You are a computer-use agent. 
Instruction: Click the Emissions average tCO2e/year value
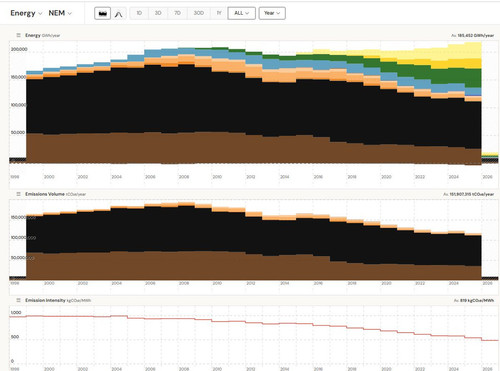pos(469,194)
